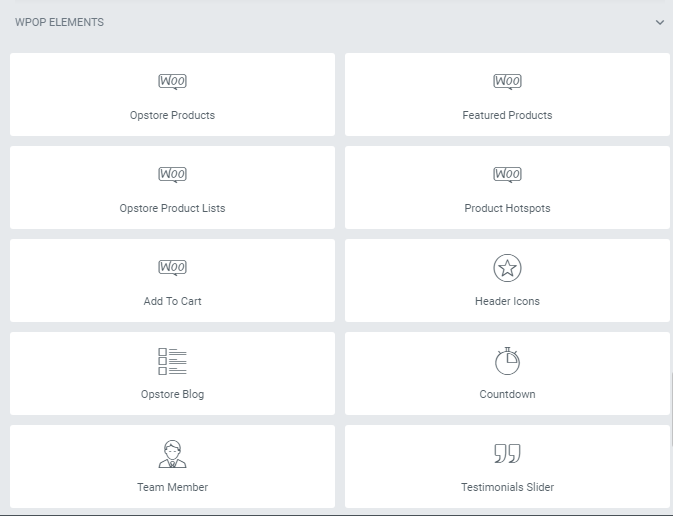Viewport: 673px width, 516px height.
Task: Click the Featured Products label text
Action: 507,115
